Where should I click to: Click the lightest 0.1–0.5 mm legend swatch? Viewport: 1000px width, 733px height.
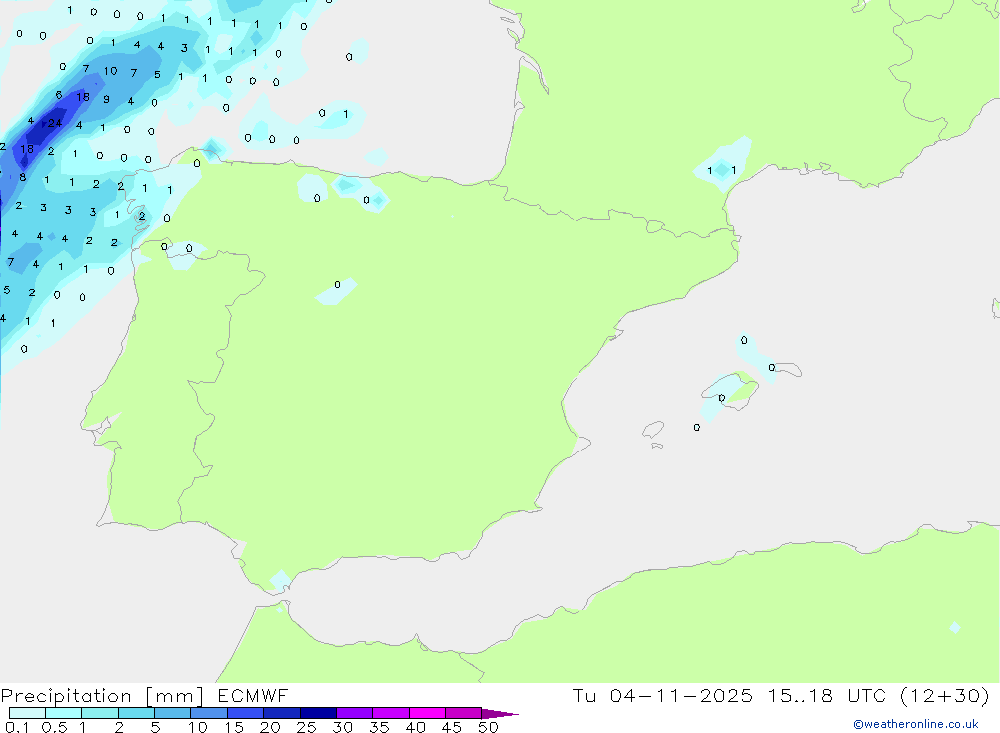click(27, 713)
